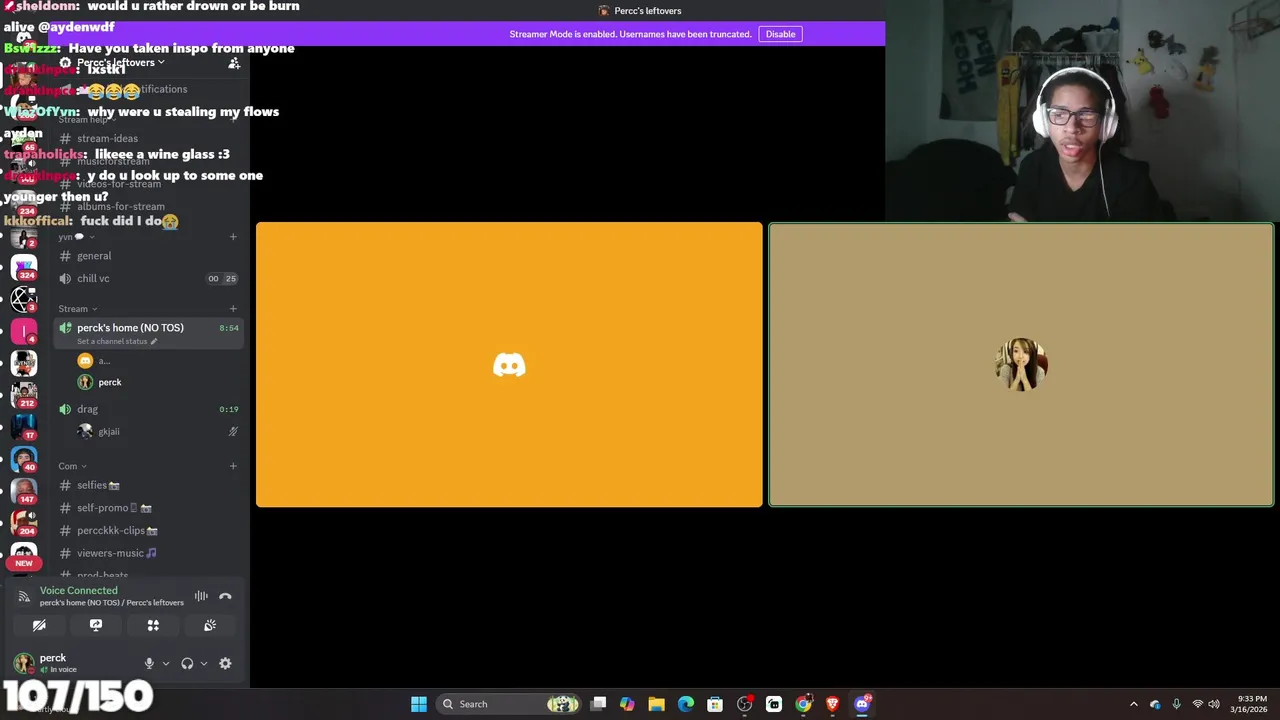Open the headphone output options arrow
The height and width of the screenshot is (720, 1280).
pos(204,663)
